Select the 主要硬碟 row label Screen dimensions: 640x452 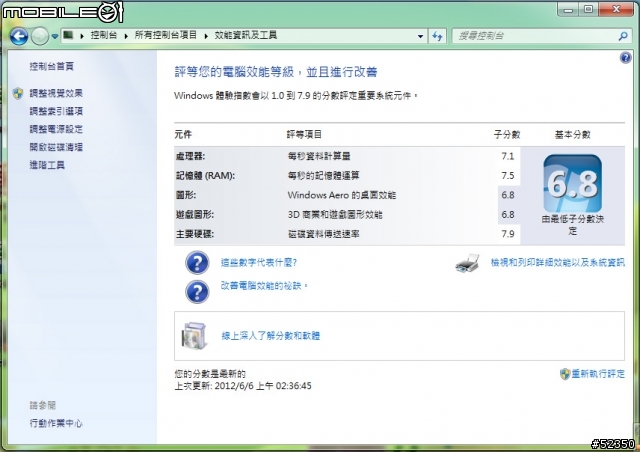coord(195,234)
